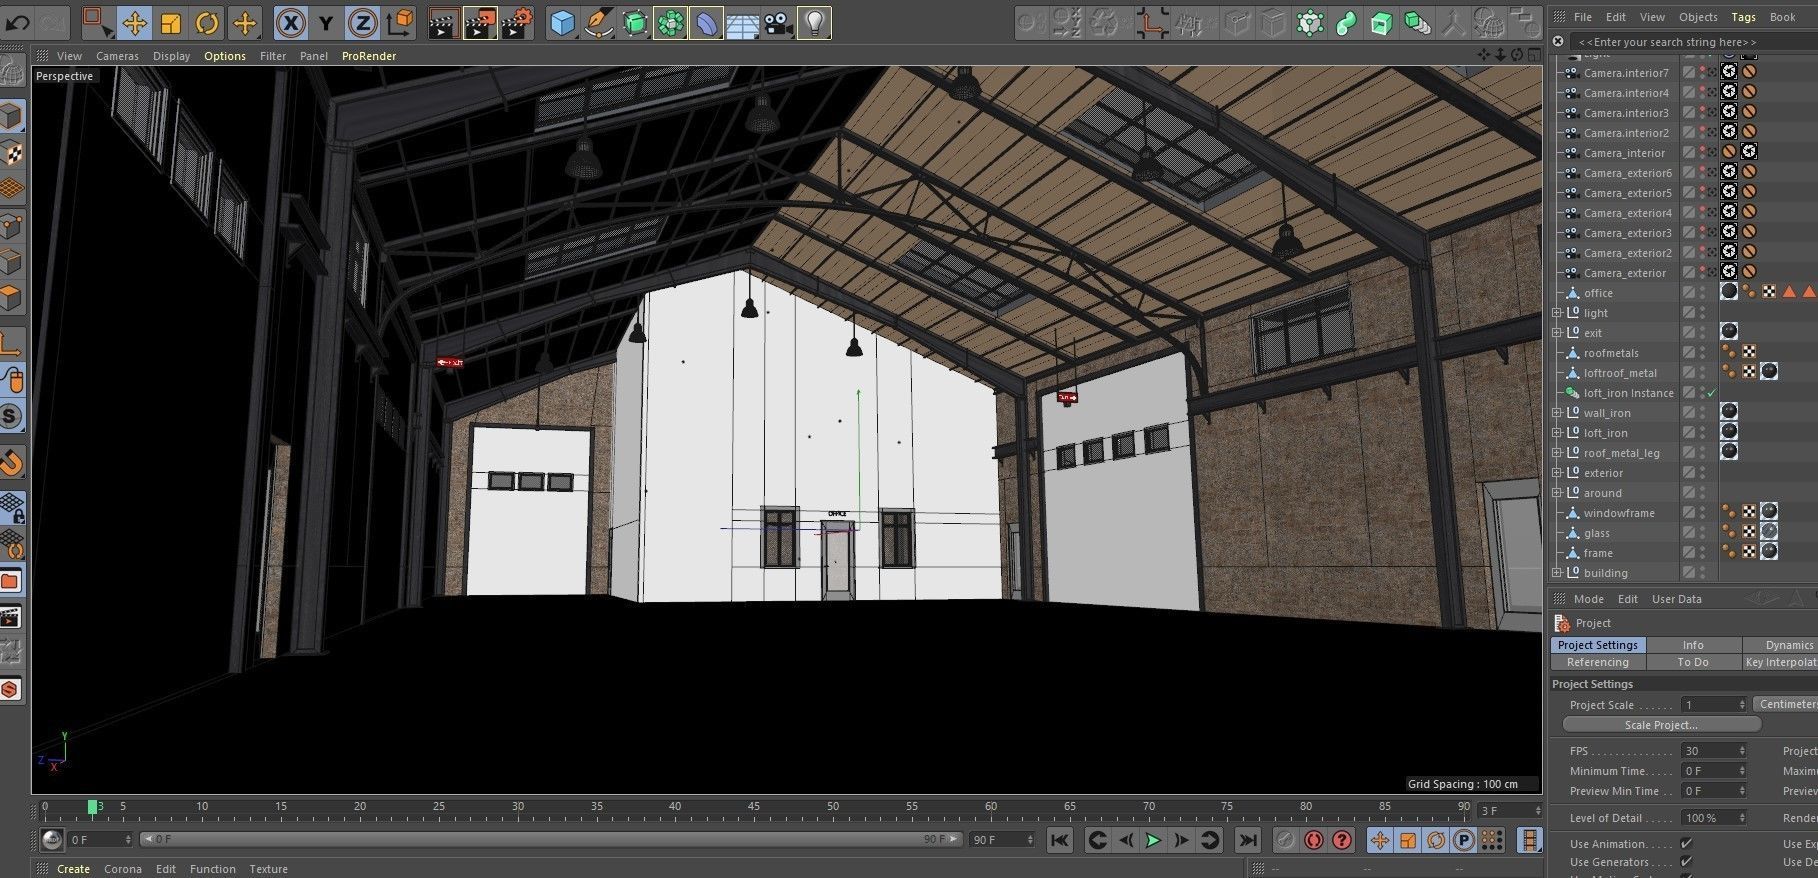Click the Floor environment icon

coord(742,22)
